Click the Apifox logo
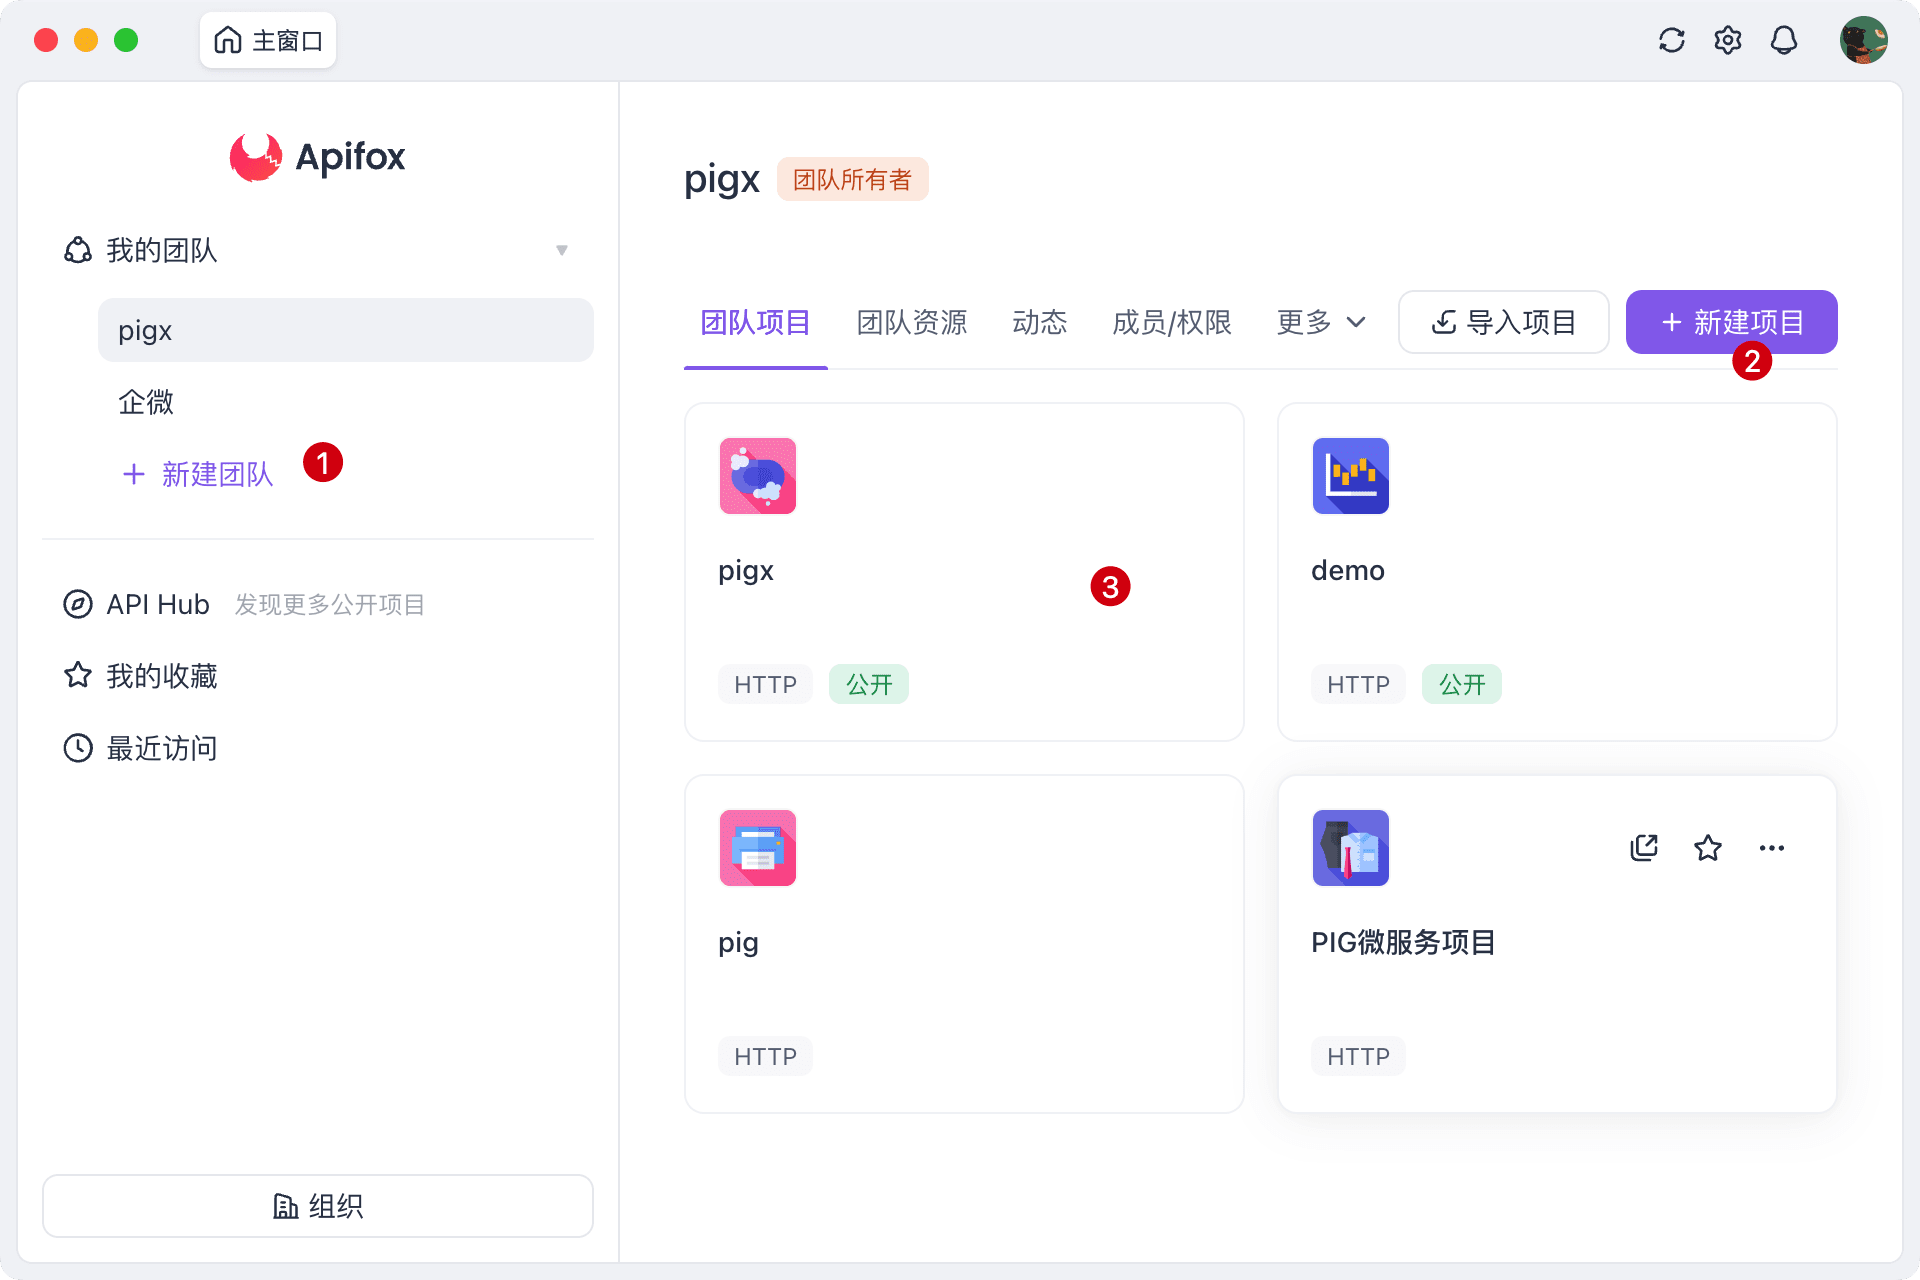 317,157
